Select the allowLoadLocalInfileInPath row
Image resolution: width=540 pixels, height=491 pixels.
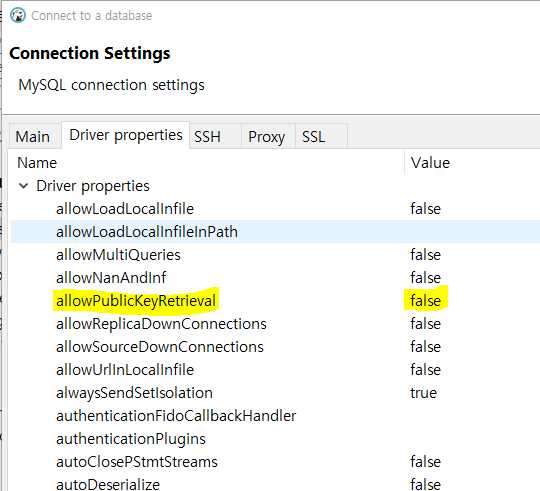tap(276, 232)
